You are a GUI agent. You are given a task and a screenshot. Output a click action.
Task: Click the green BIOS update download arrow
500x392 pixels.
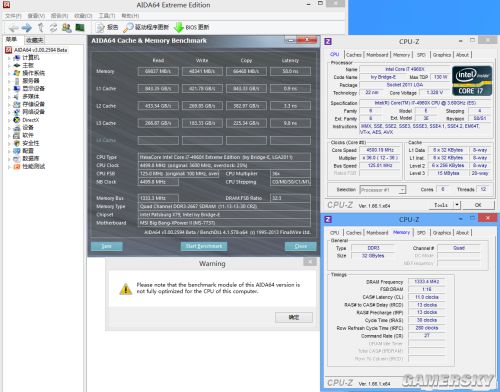(179, 27)
